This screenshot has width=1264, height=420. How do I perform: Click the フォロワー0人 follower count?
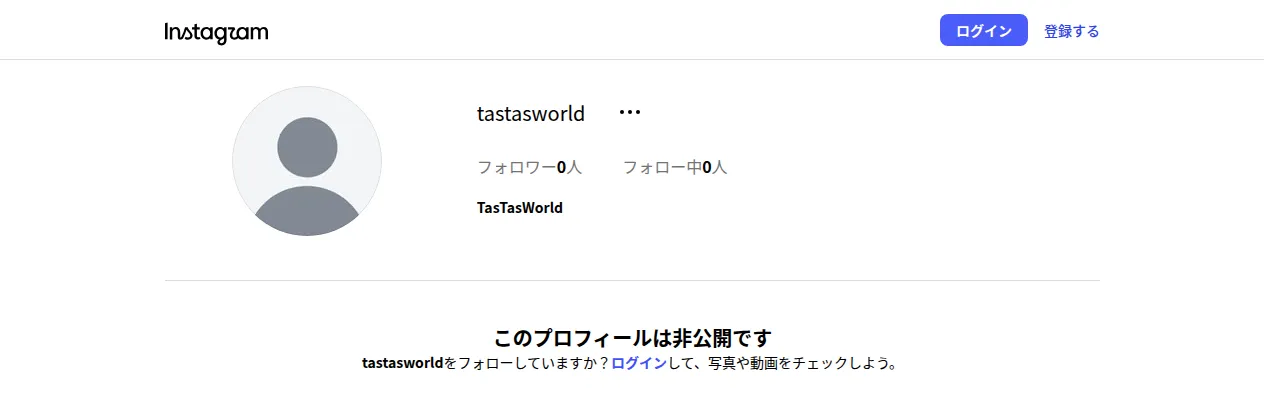coord(529,167)
